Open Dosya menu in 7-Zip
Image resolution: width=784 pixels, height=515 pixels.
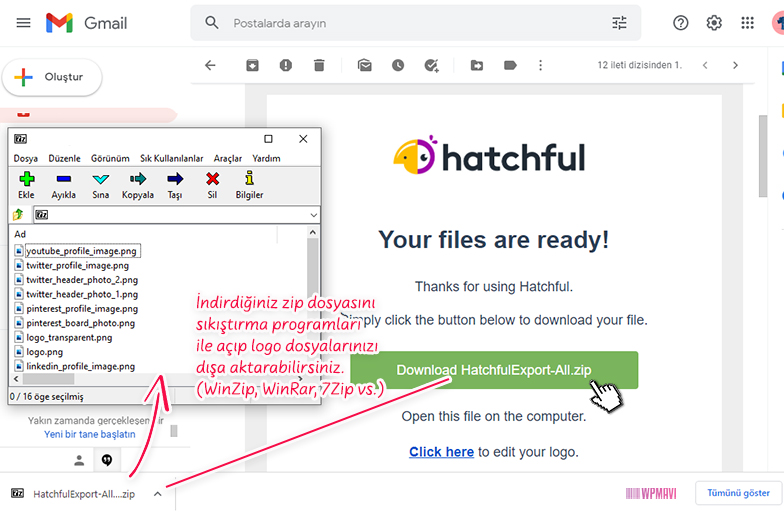click(x=26, y=158)
